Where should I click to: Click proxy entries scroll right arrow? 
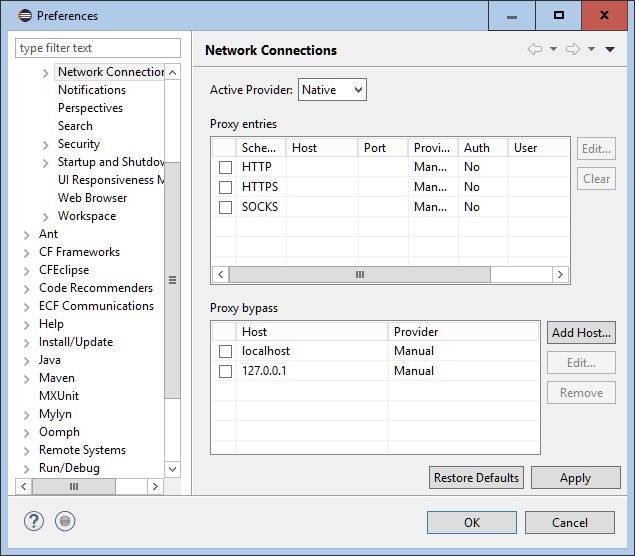click(560, 275)
